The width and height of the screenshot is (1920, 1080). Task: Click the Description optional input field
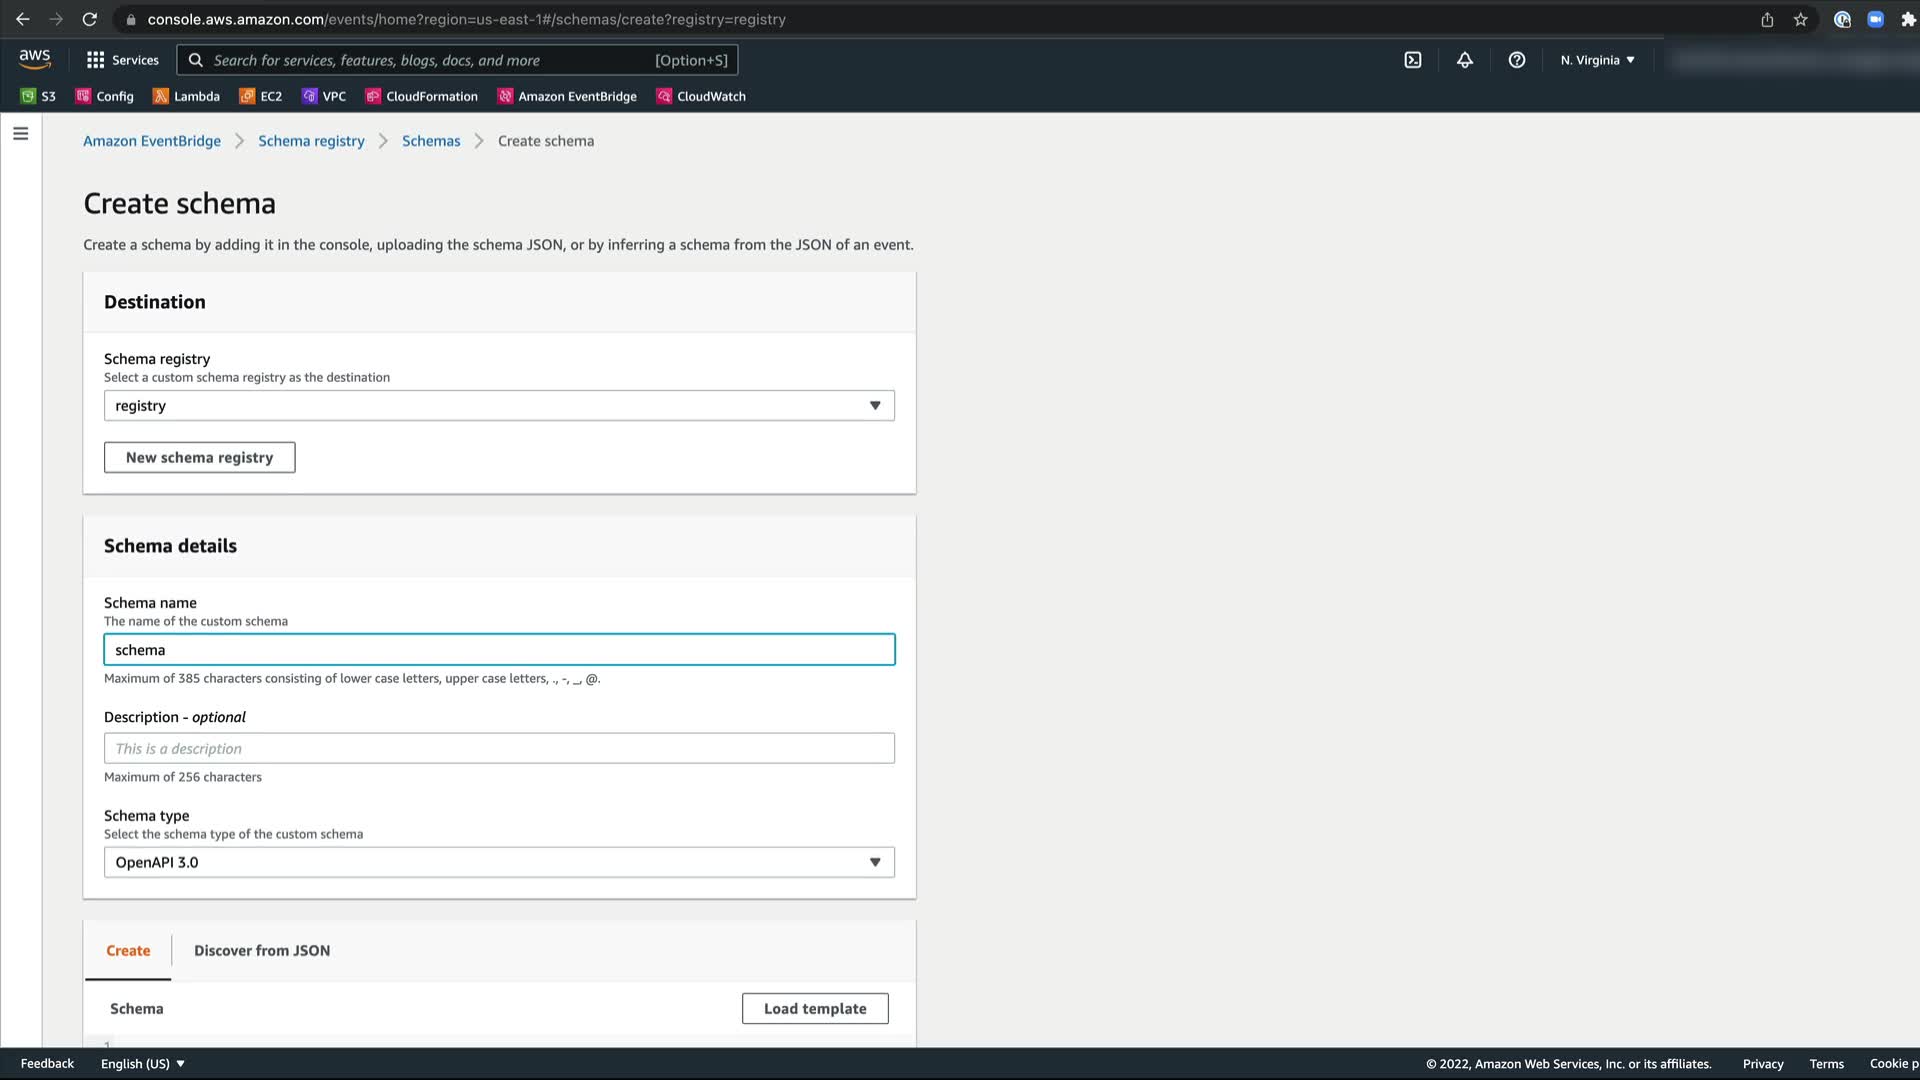coord(499,748)
